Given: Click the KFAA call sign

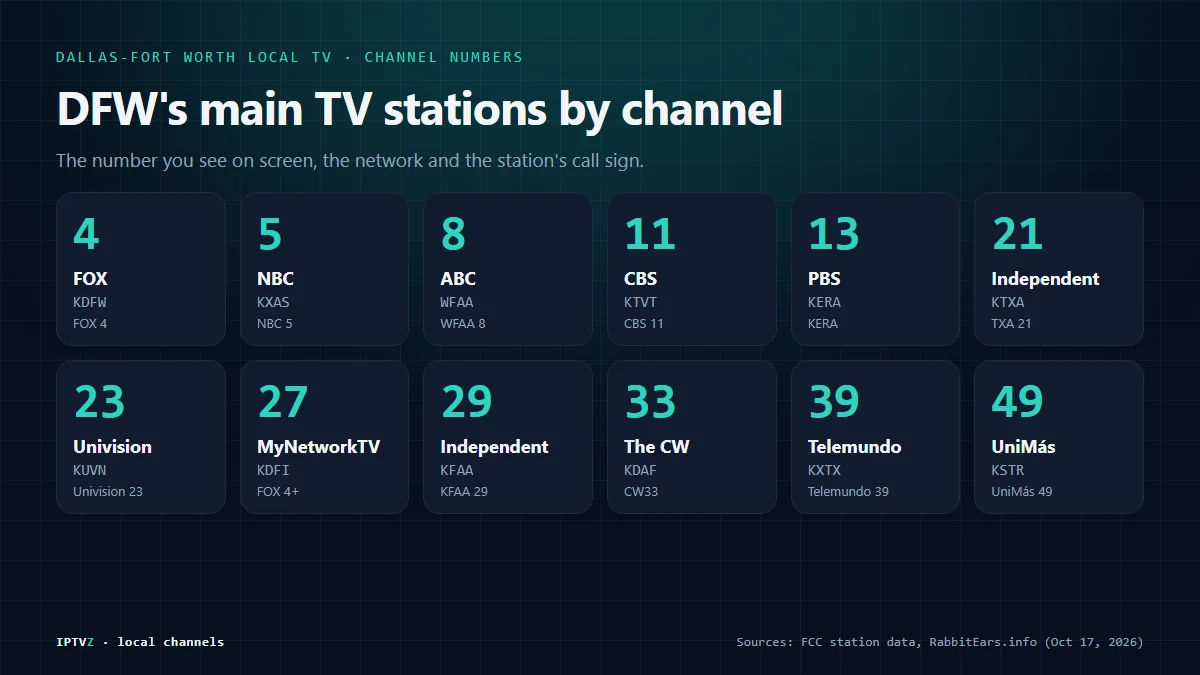Looking at the screenshot, I should pyautogui.click(x=457, y=470).
